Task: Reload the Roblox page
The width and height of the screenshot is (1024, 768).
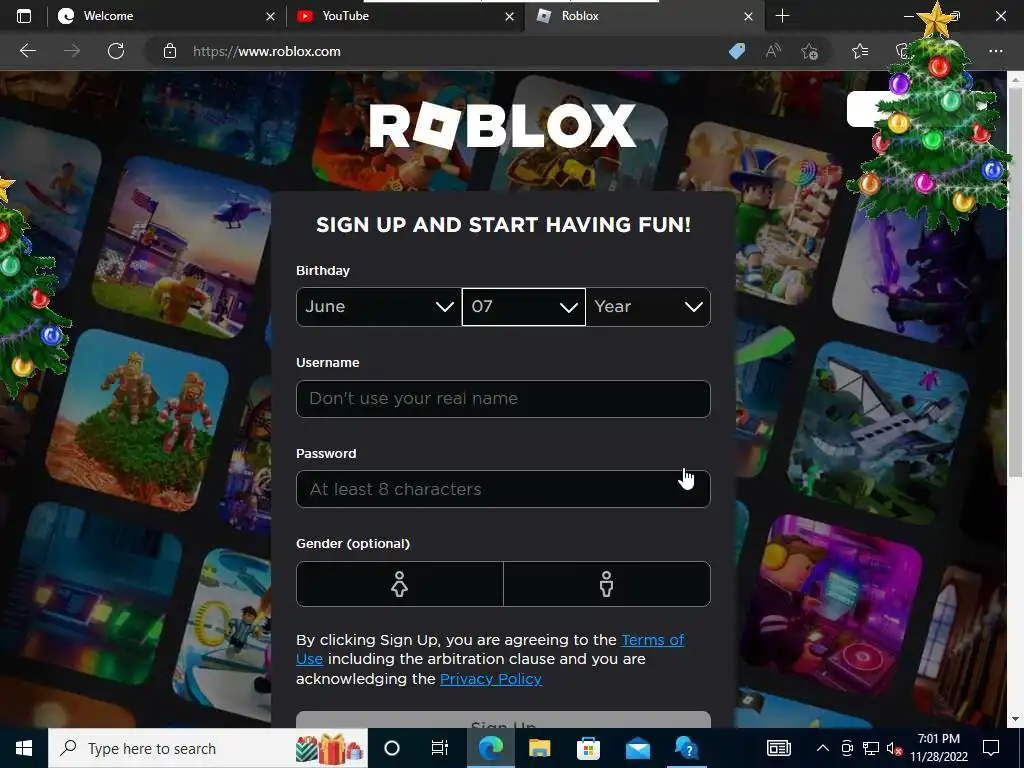Action: pyautogui.click(x=116, y=51)
